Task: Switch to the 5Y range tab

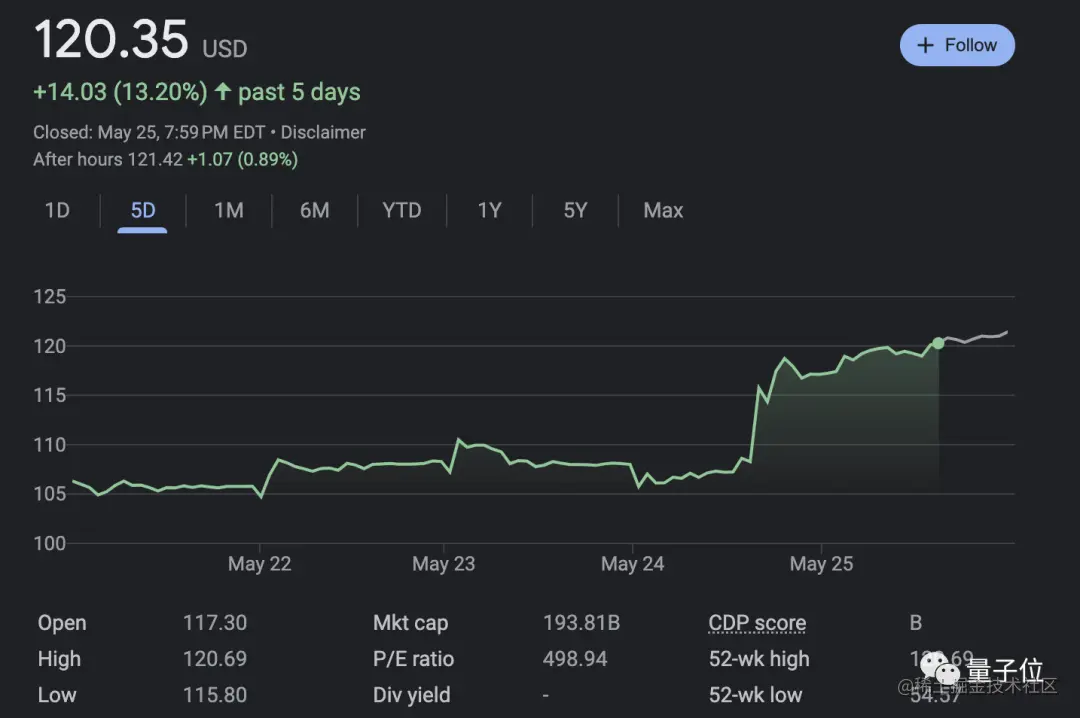Action: 575,210
